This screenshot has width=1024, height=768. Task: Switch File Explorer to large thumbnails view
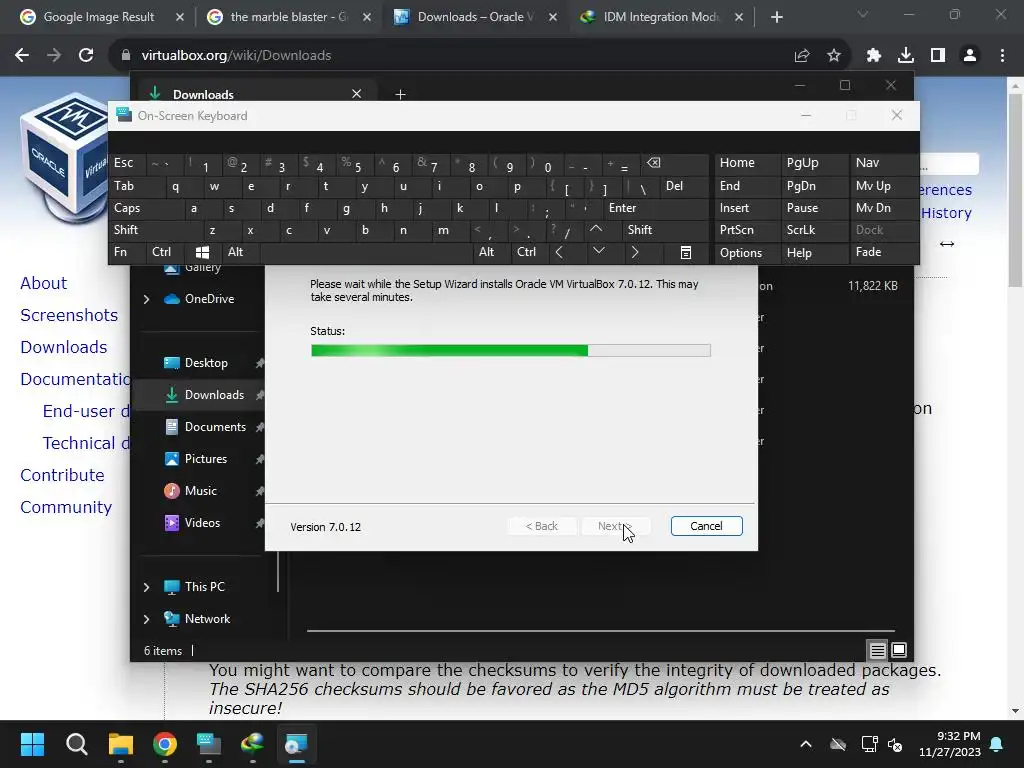(899, 650)
